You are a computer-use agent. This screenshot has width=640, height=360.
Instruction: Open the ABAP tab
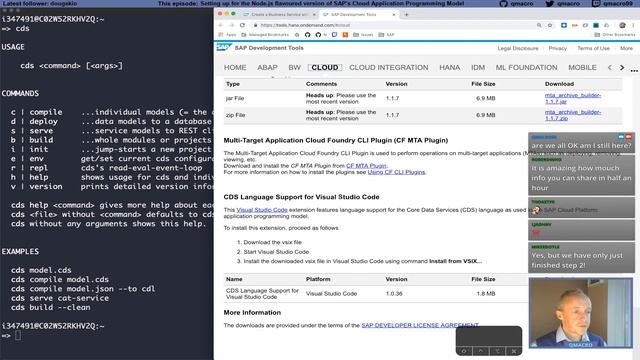[267, 67]
